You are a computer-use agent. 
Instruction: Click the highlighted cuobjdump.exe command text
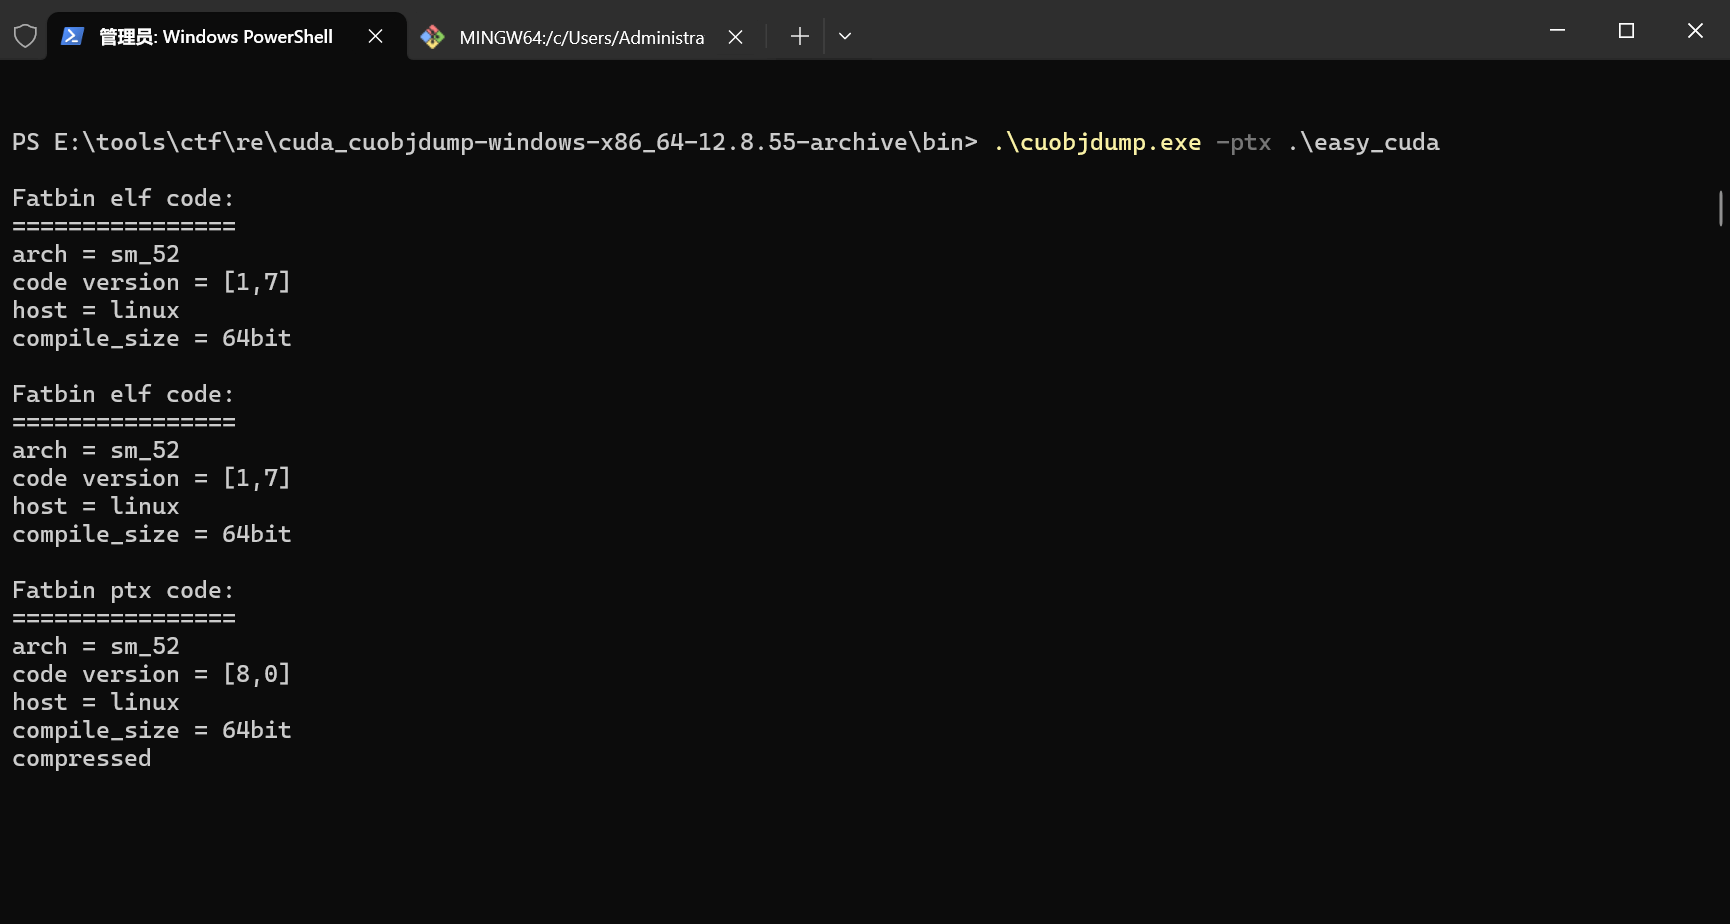tap(1097, 142)
